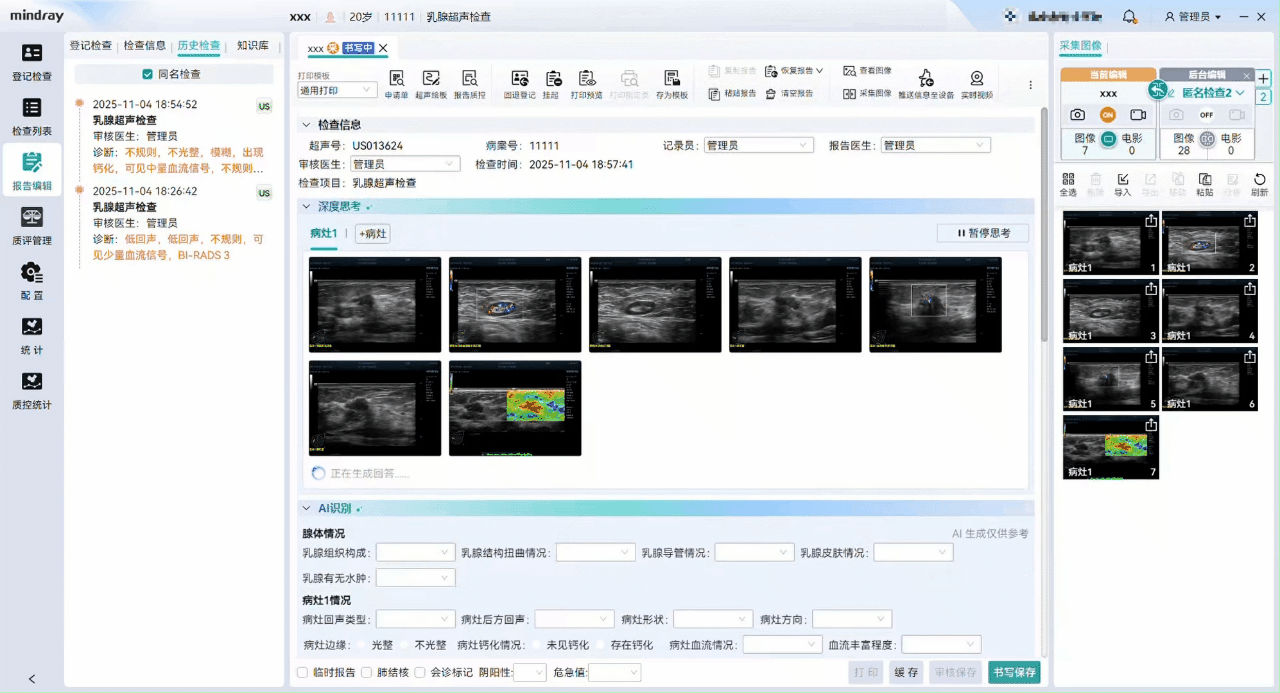
Task: Open the 打印模板 通用打印 dropdown
Action: tap(337, 90)
